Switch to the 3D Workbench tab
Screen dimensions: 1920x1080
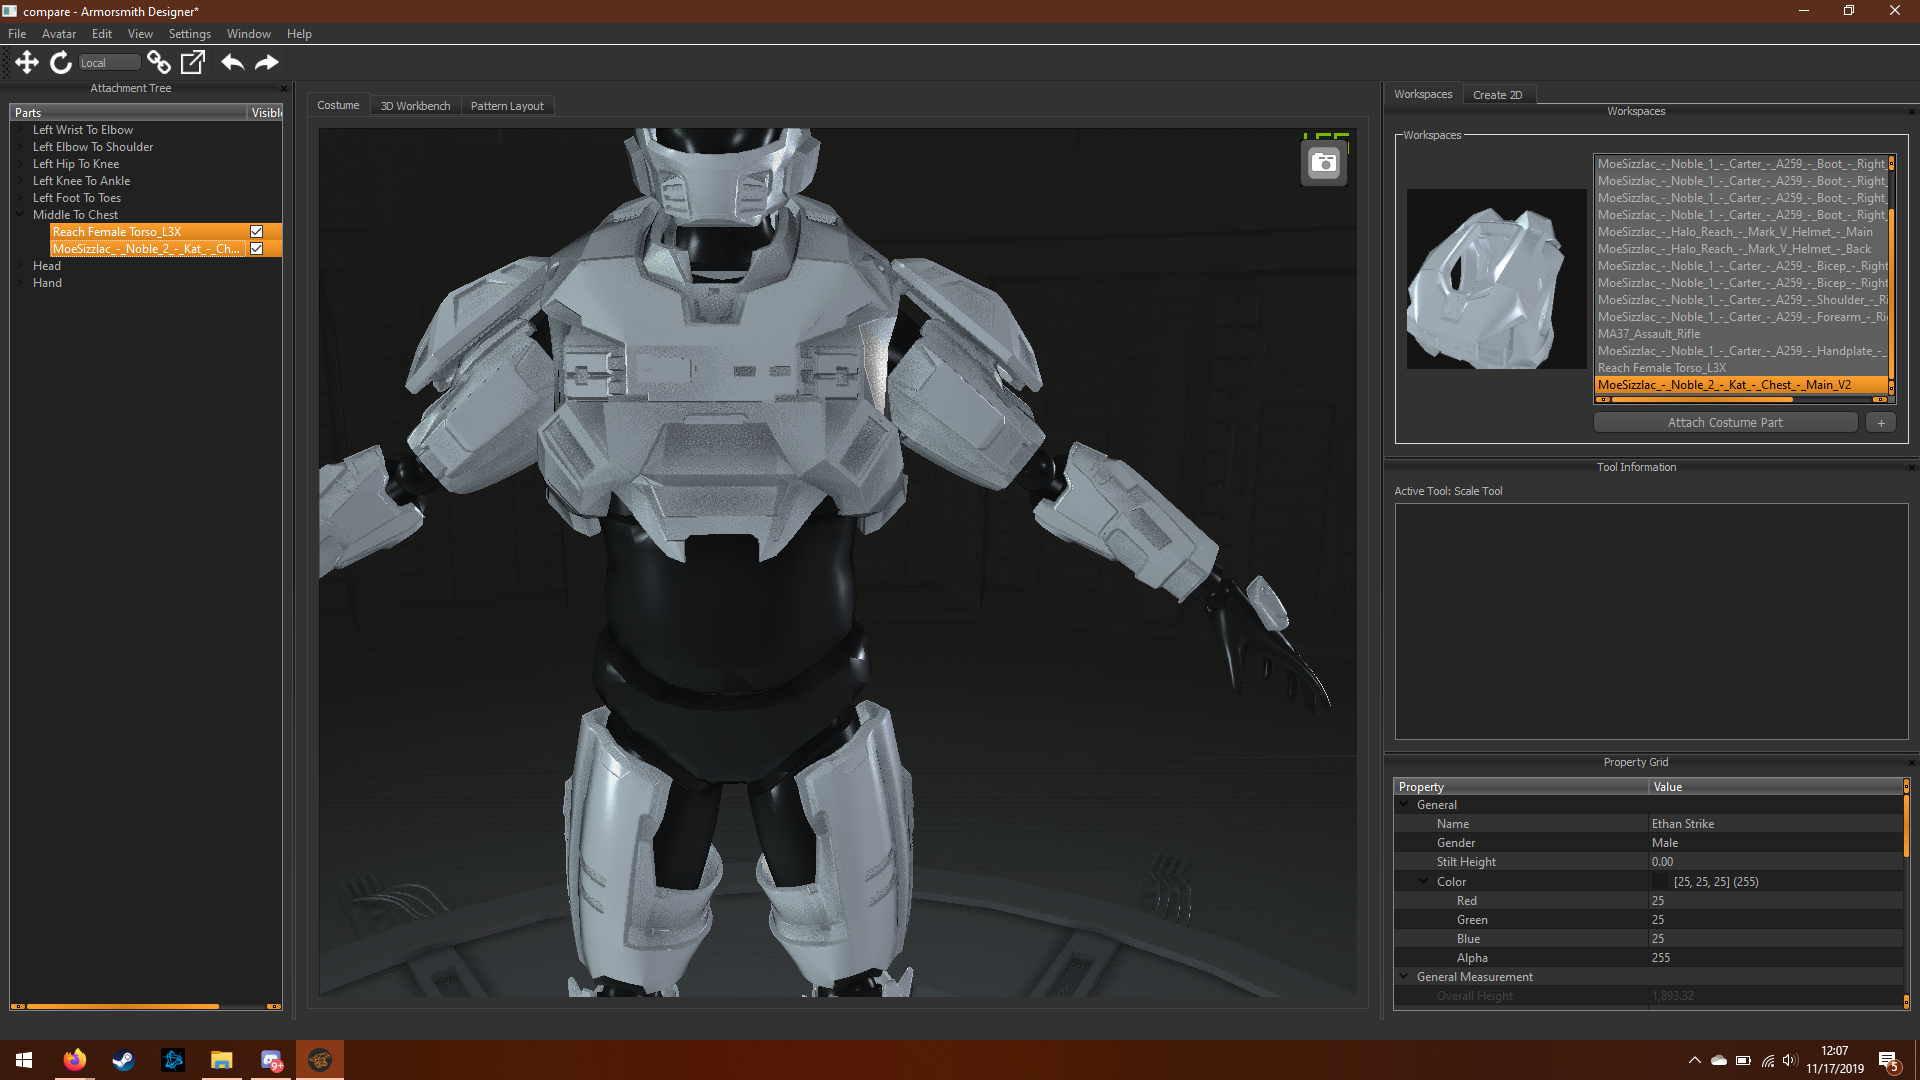coord(415,106)
